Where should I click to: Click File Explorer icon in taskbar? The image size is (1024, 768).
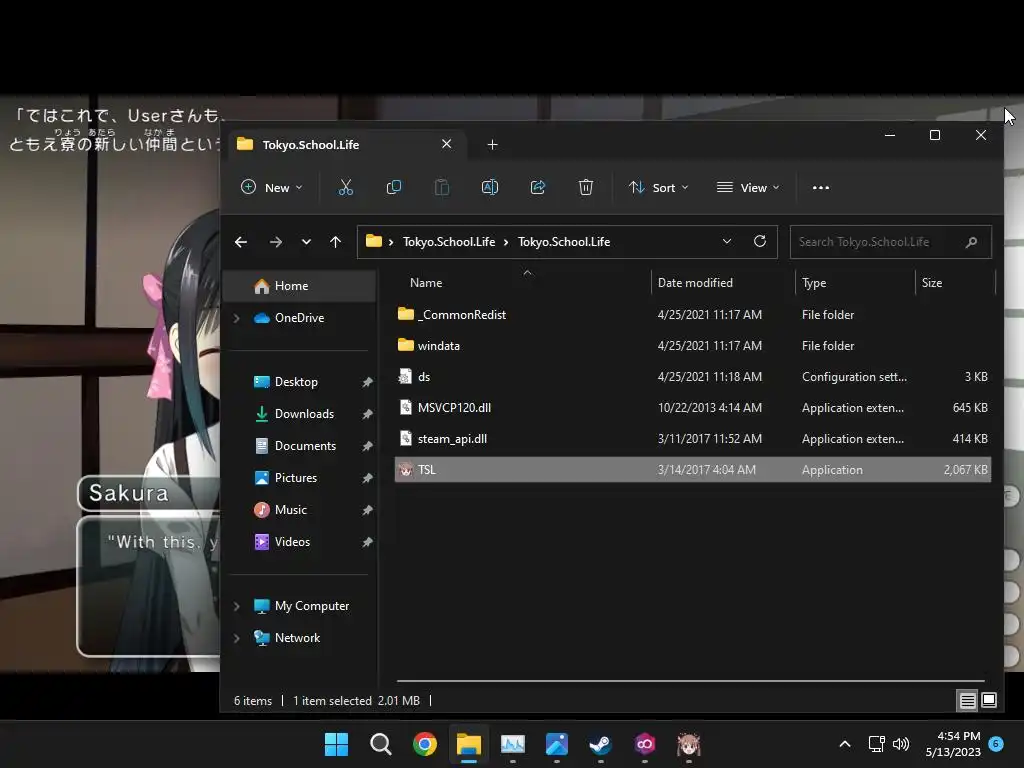[x=469, y=744]
